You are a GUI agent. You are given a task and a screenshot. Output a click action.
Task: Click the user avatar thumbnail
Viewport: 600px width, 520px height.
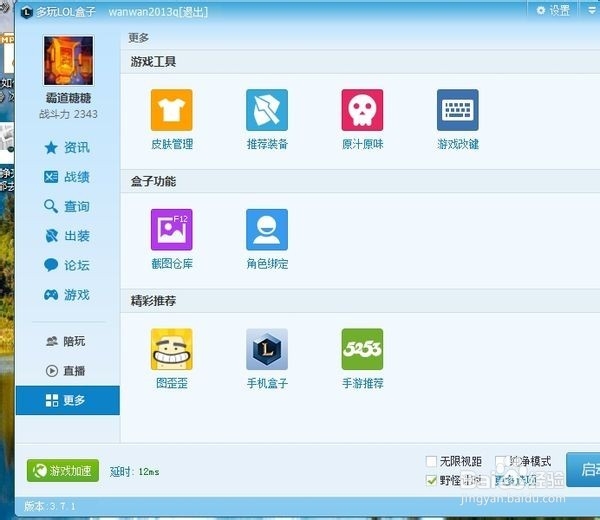tap(68, 60)
